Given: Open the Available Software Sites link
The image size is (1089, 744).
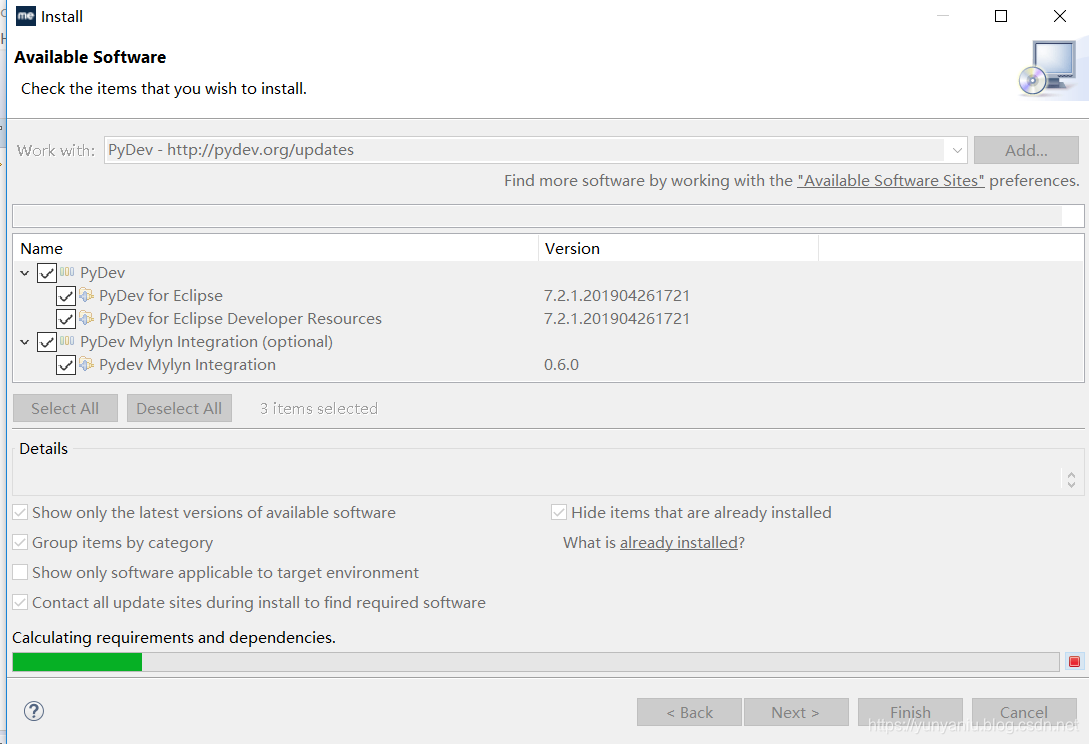Looking at the screenshot, I should (890, 181).
